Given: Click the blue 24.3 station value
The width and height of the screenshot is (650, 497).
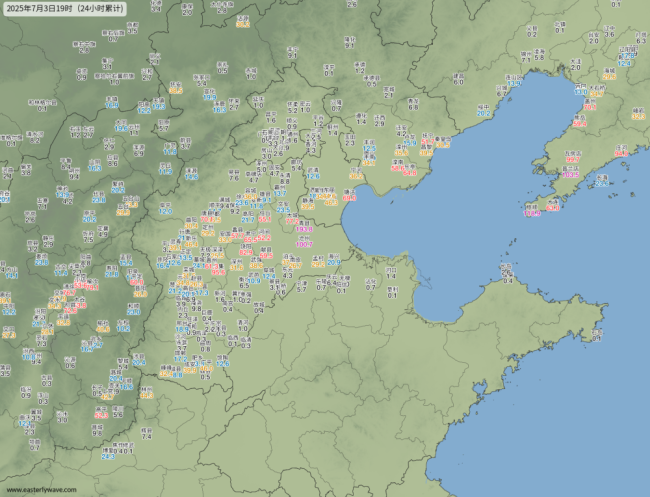Looking at the screenshot, I should click(108, 457).
